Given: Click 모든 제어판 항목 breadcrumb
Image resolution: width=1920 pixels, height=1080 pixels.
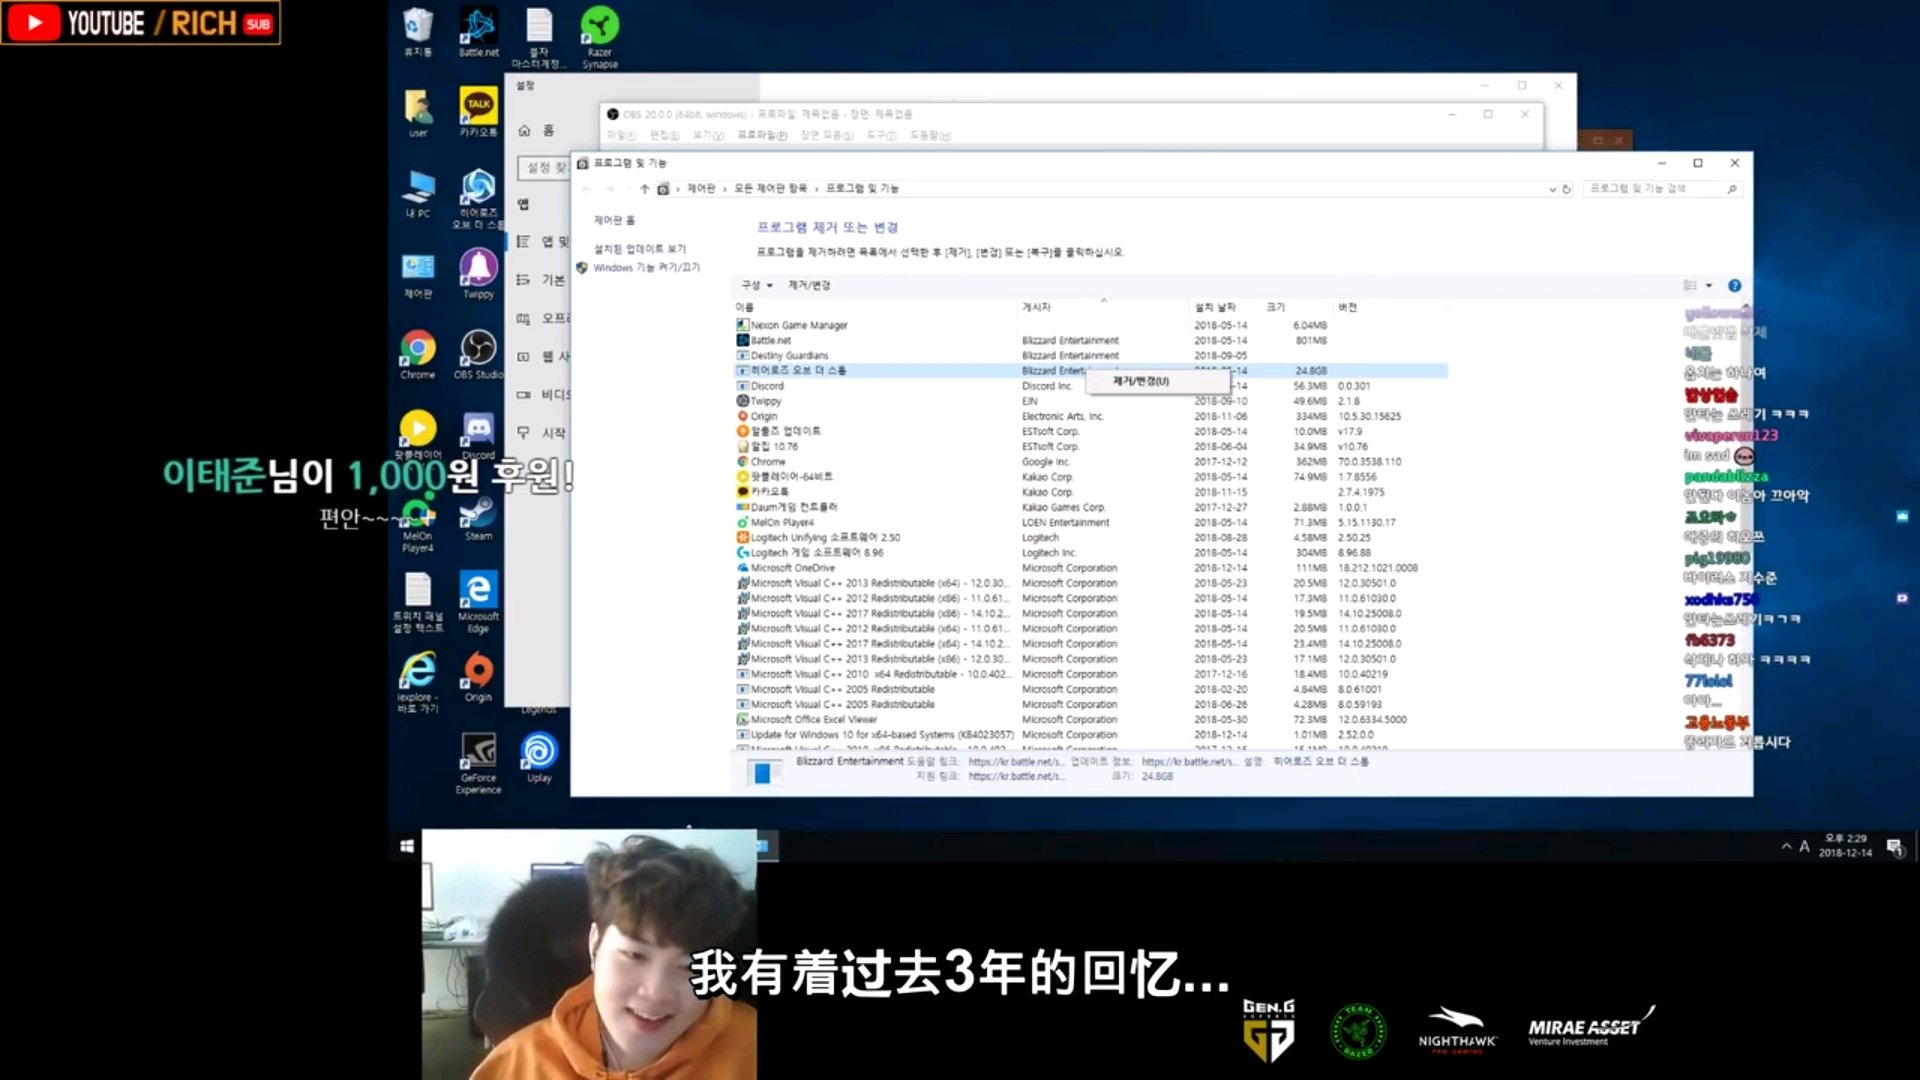Looking at the screenshot, I should point(770,189).
